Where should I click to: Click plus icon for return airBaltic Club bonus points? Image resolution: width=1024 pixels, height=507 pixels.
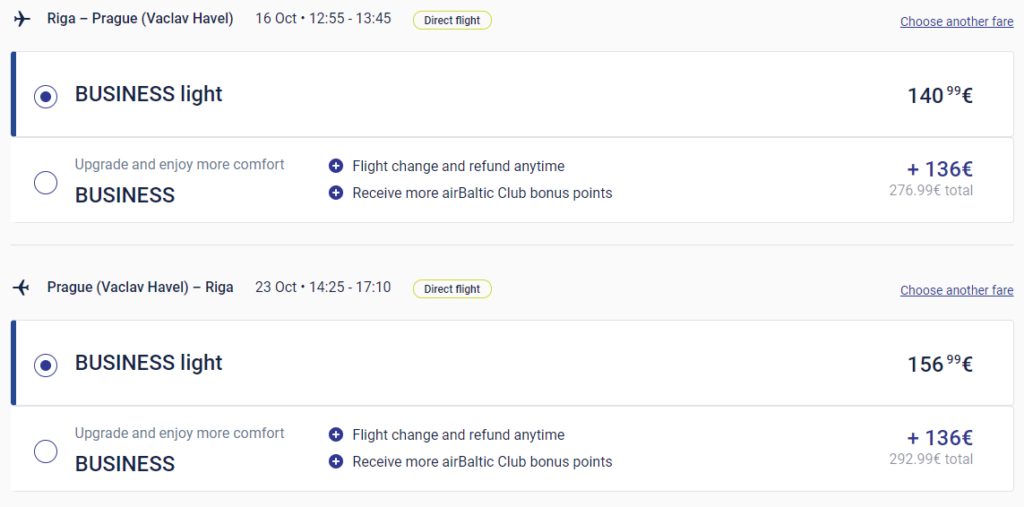336,462
